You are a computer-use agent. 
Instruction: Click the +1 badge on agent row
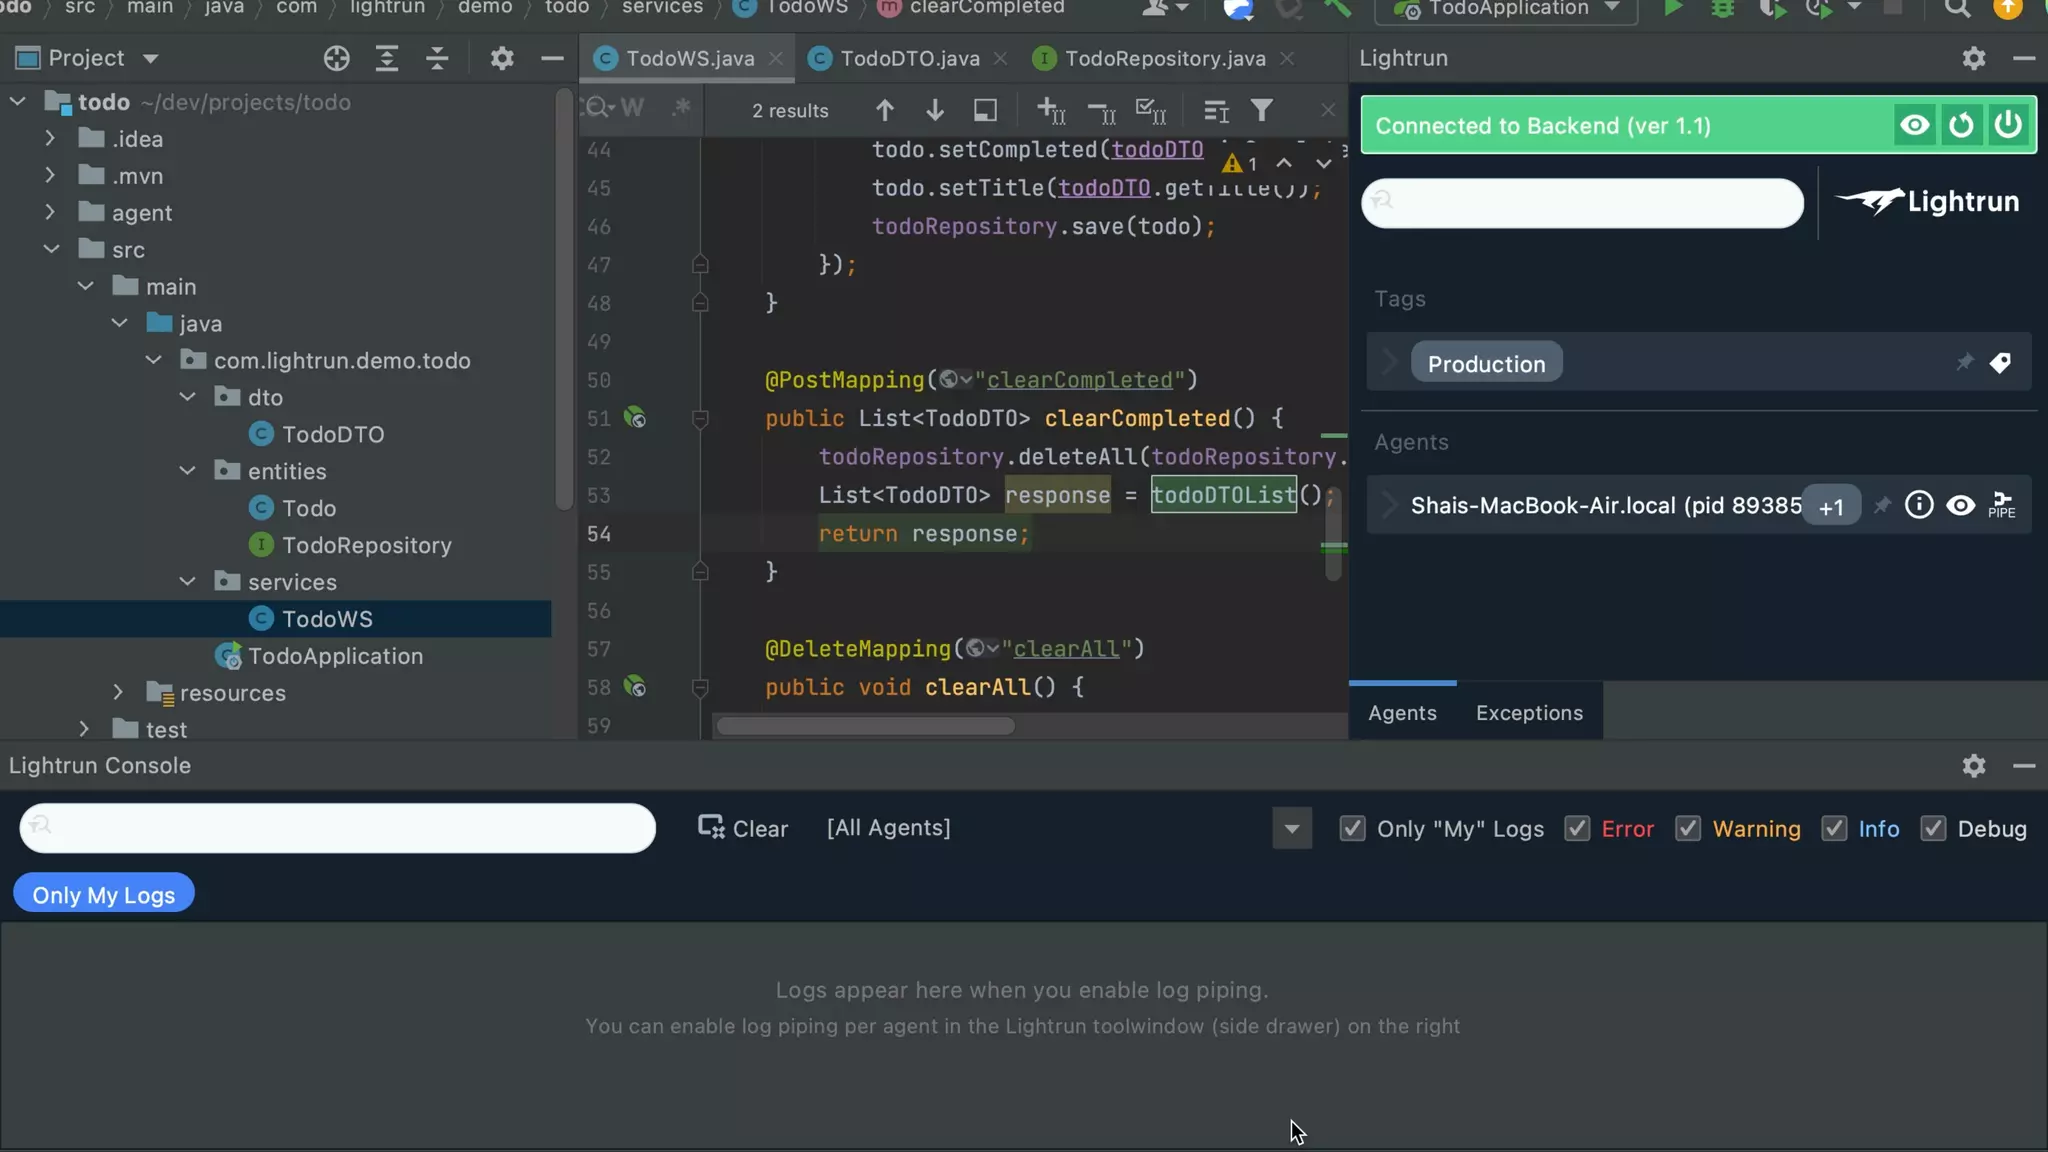click(x=1831, y=507)
